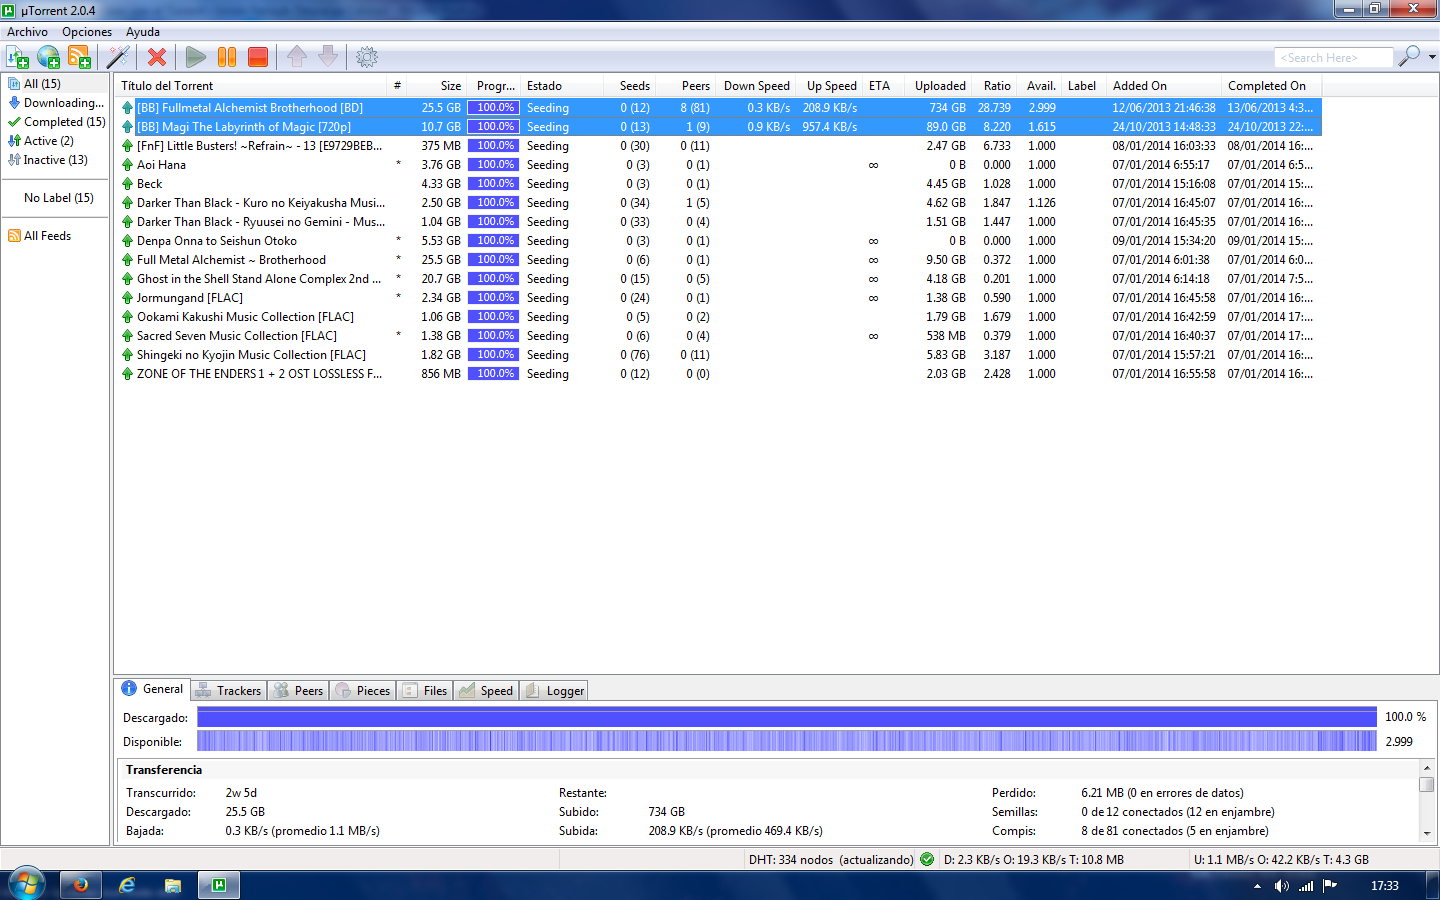Open the Archivo menu
Screen dimensions: 1440x900
point(27,32)
